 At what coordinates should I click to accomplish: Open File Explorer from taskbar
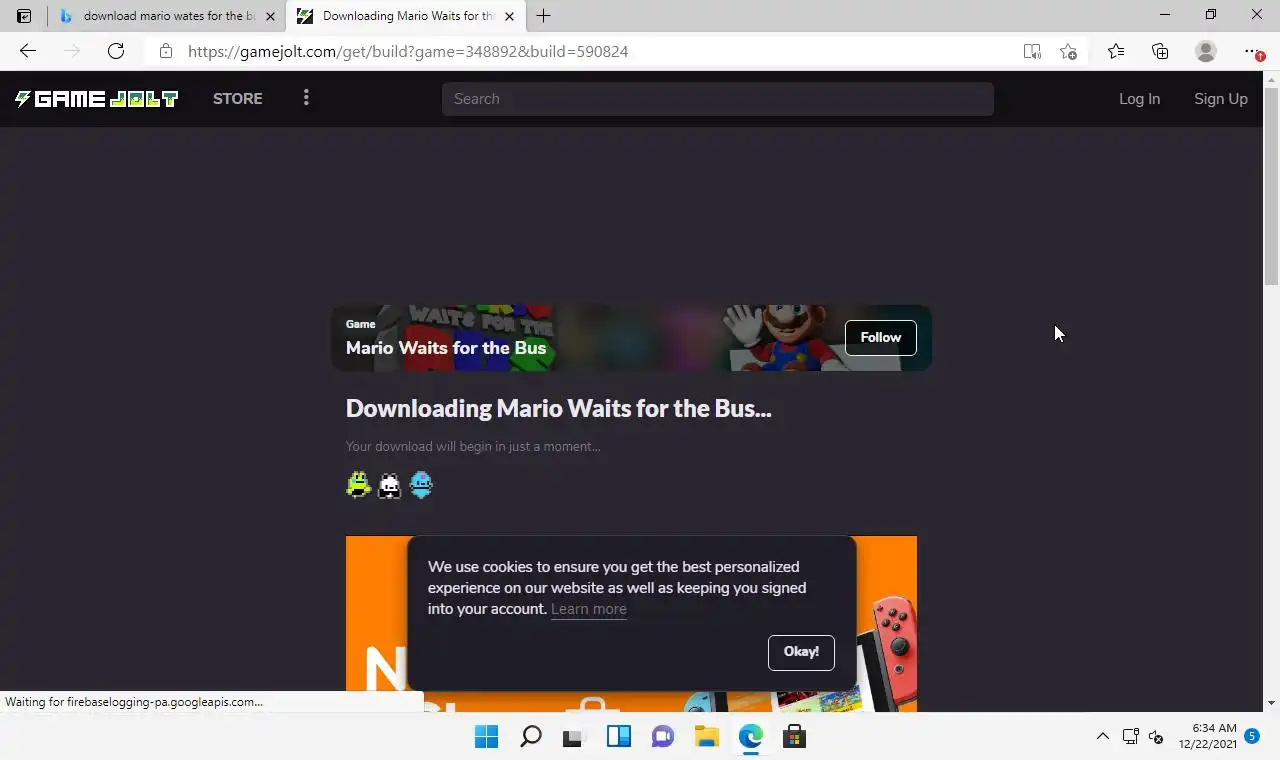coord(706,737)
